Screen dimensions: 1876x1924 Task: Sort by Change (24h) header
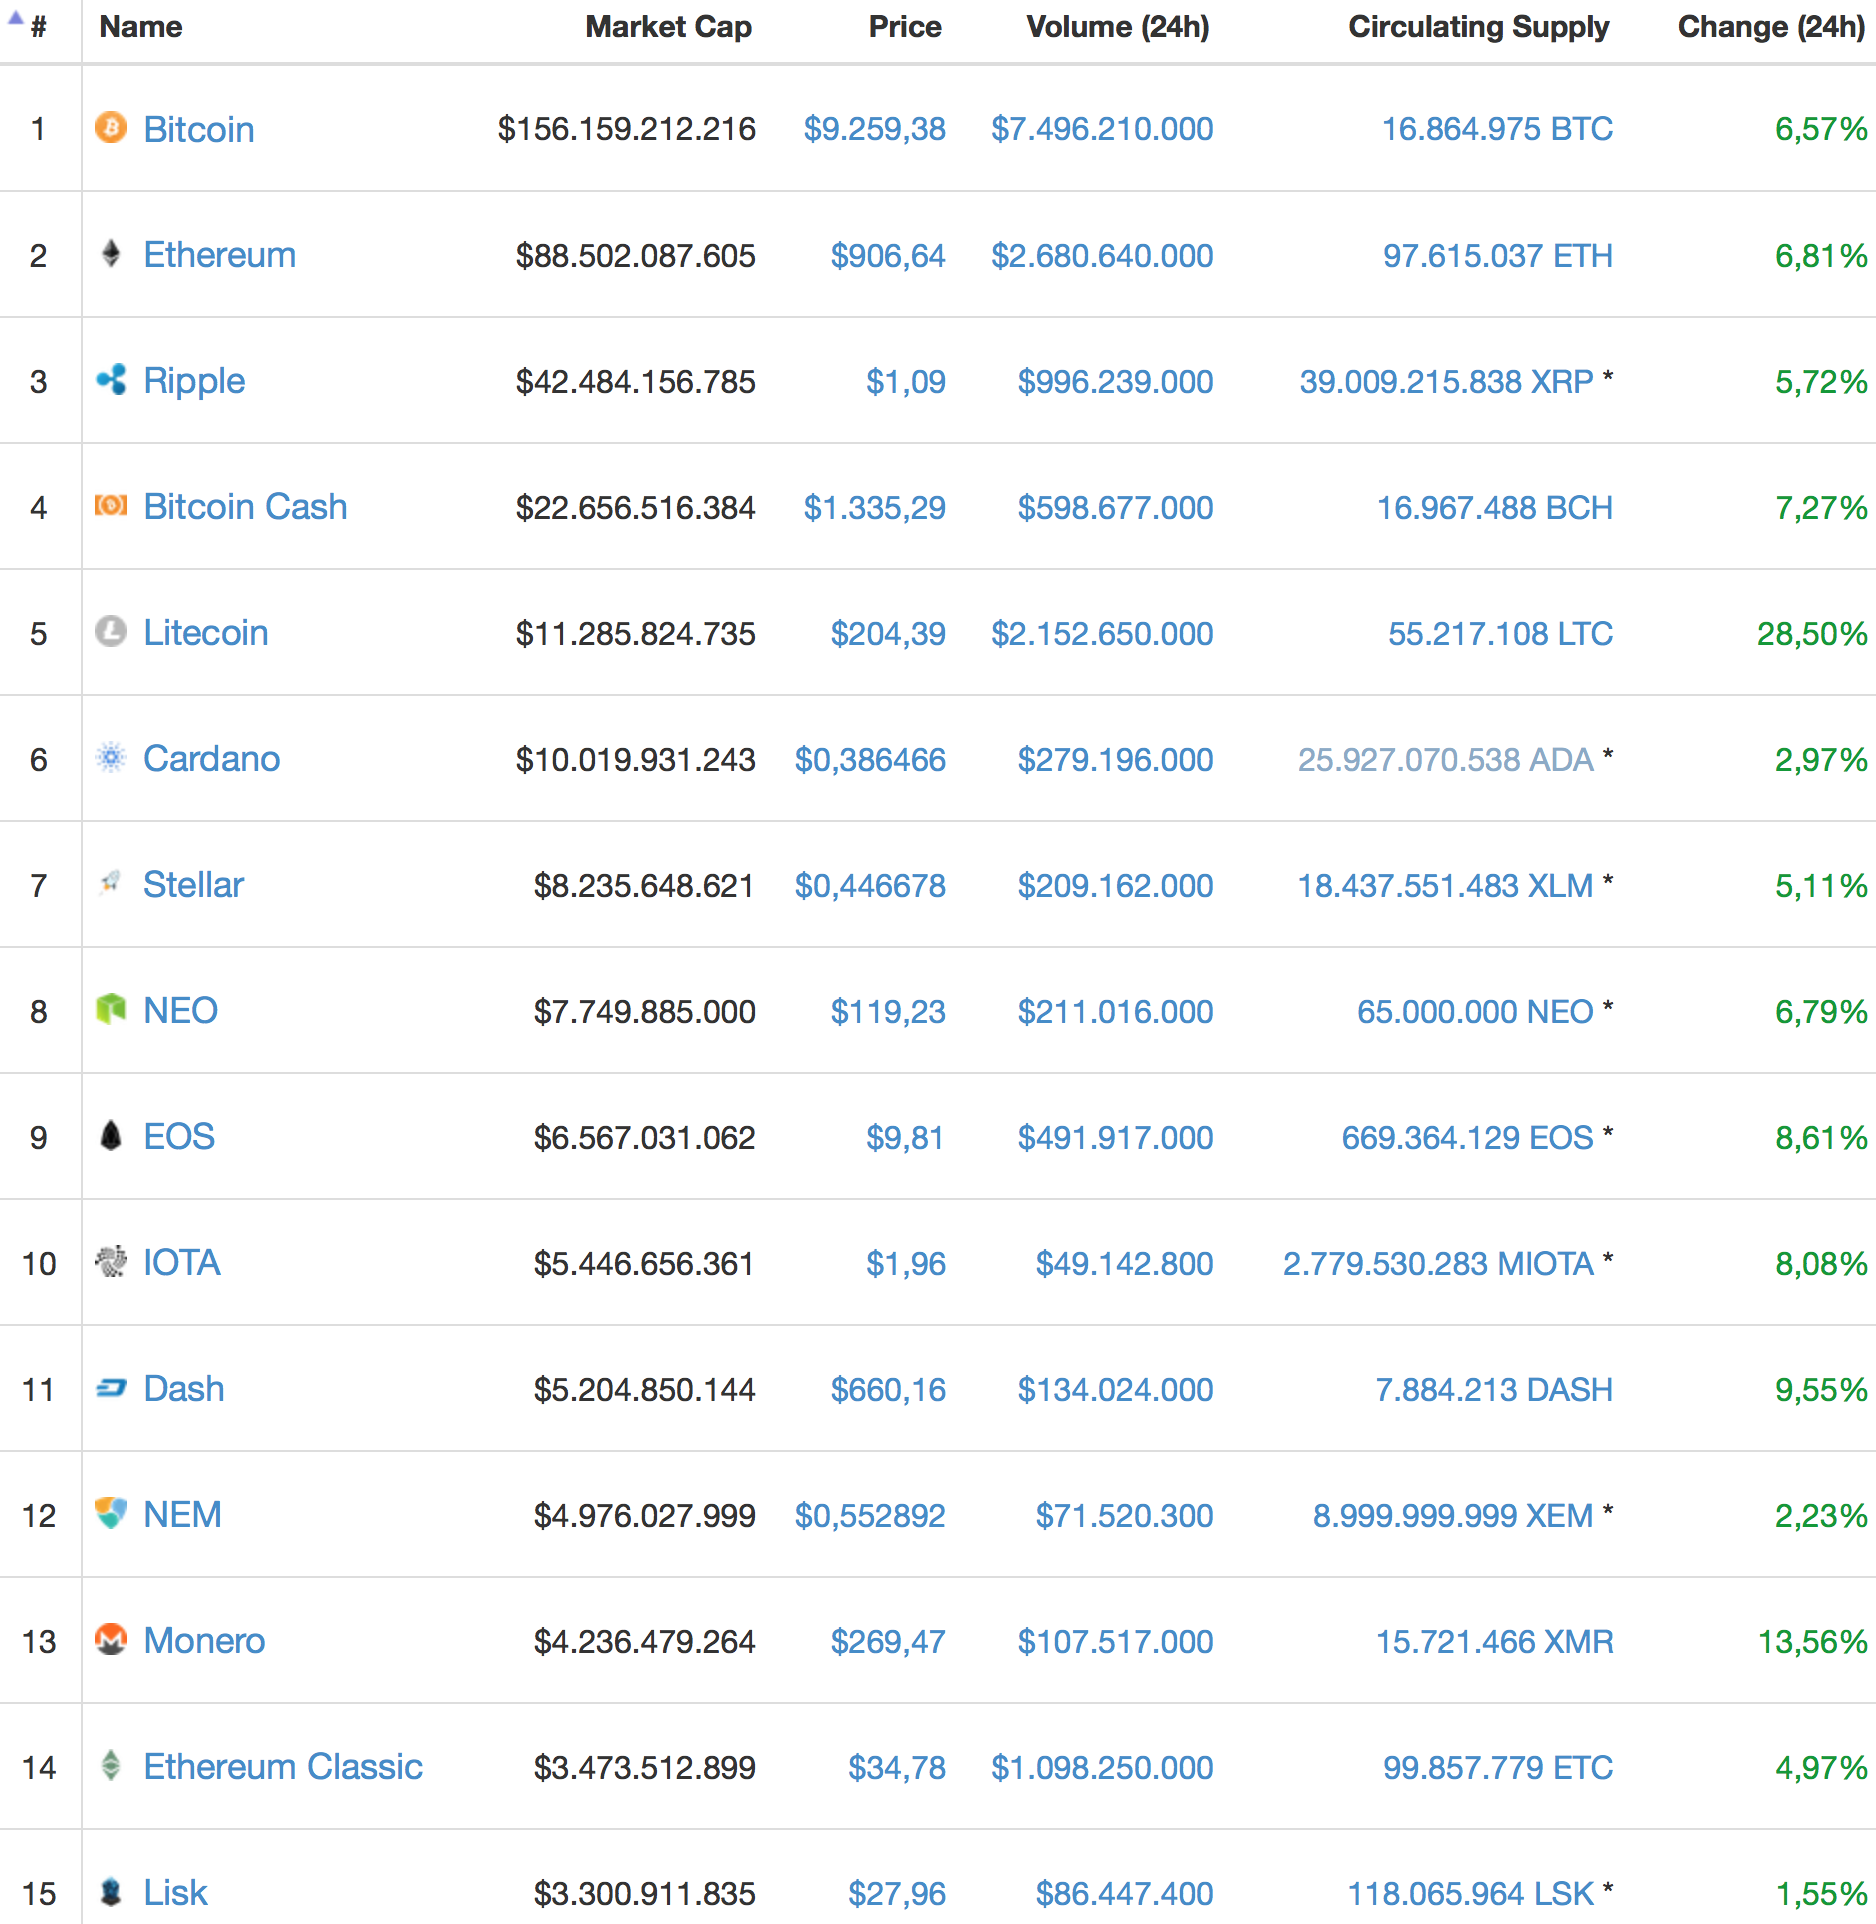click(x=1771, y=27)
